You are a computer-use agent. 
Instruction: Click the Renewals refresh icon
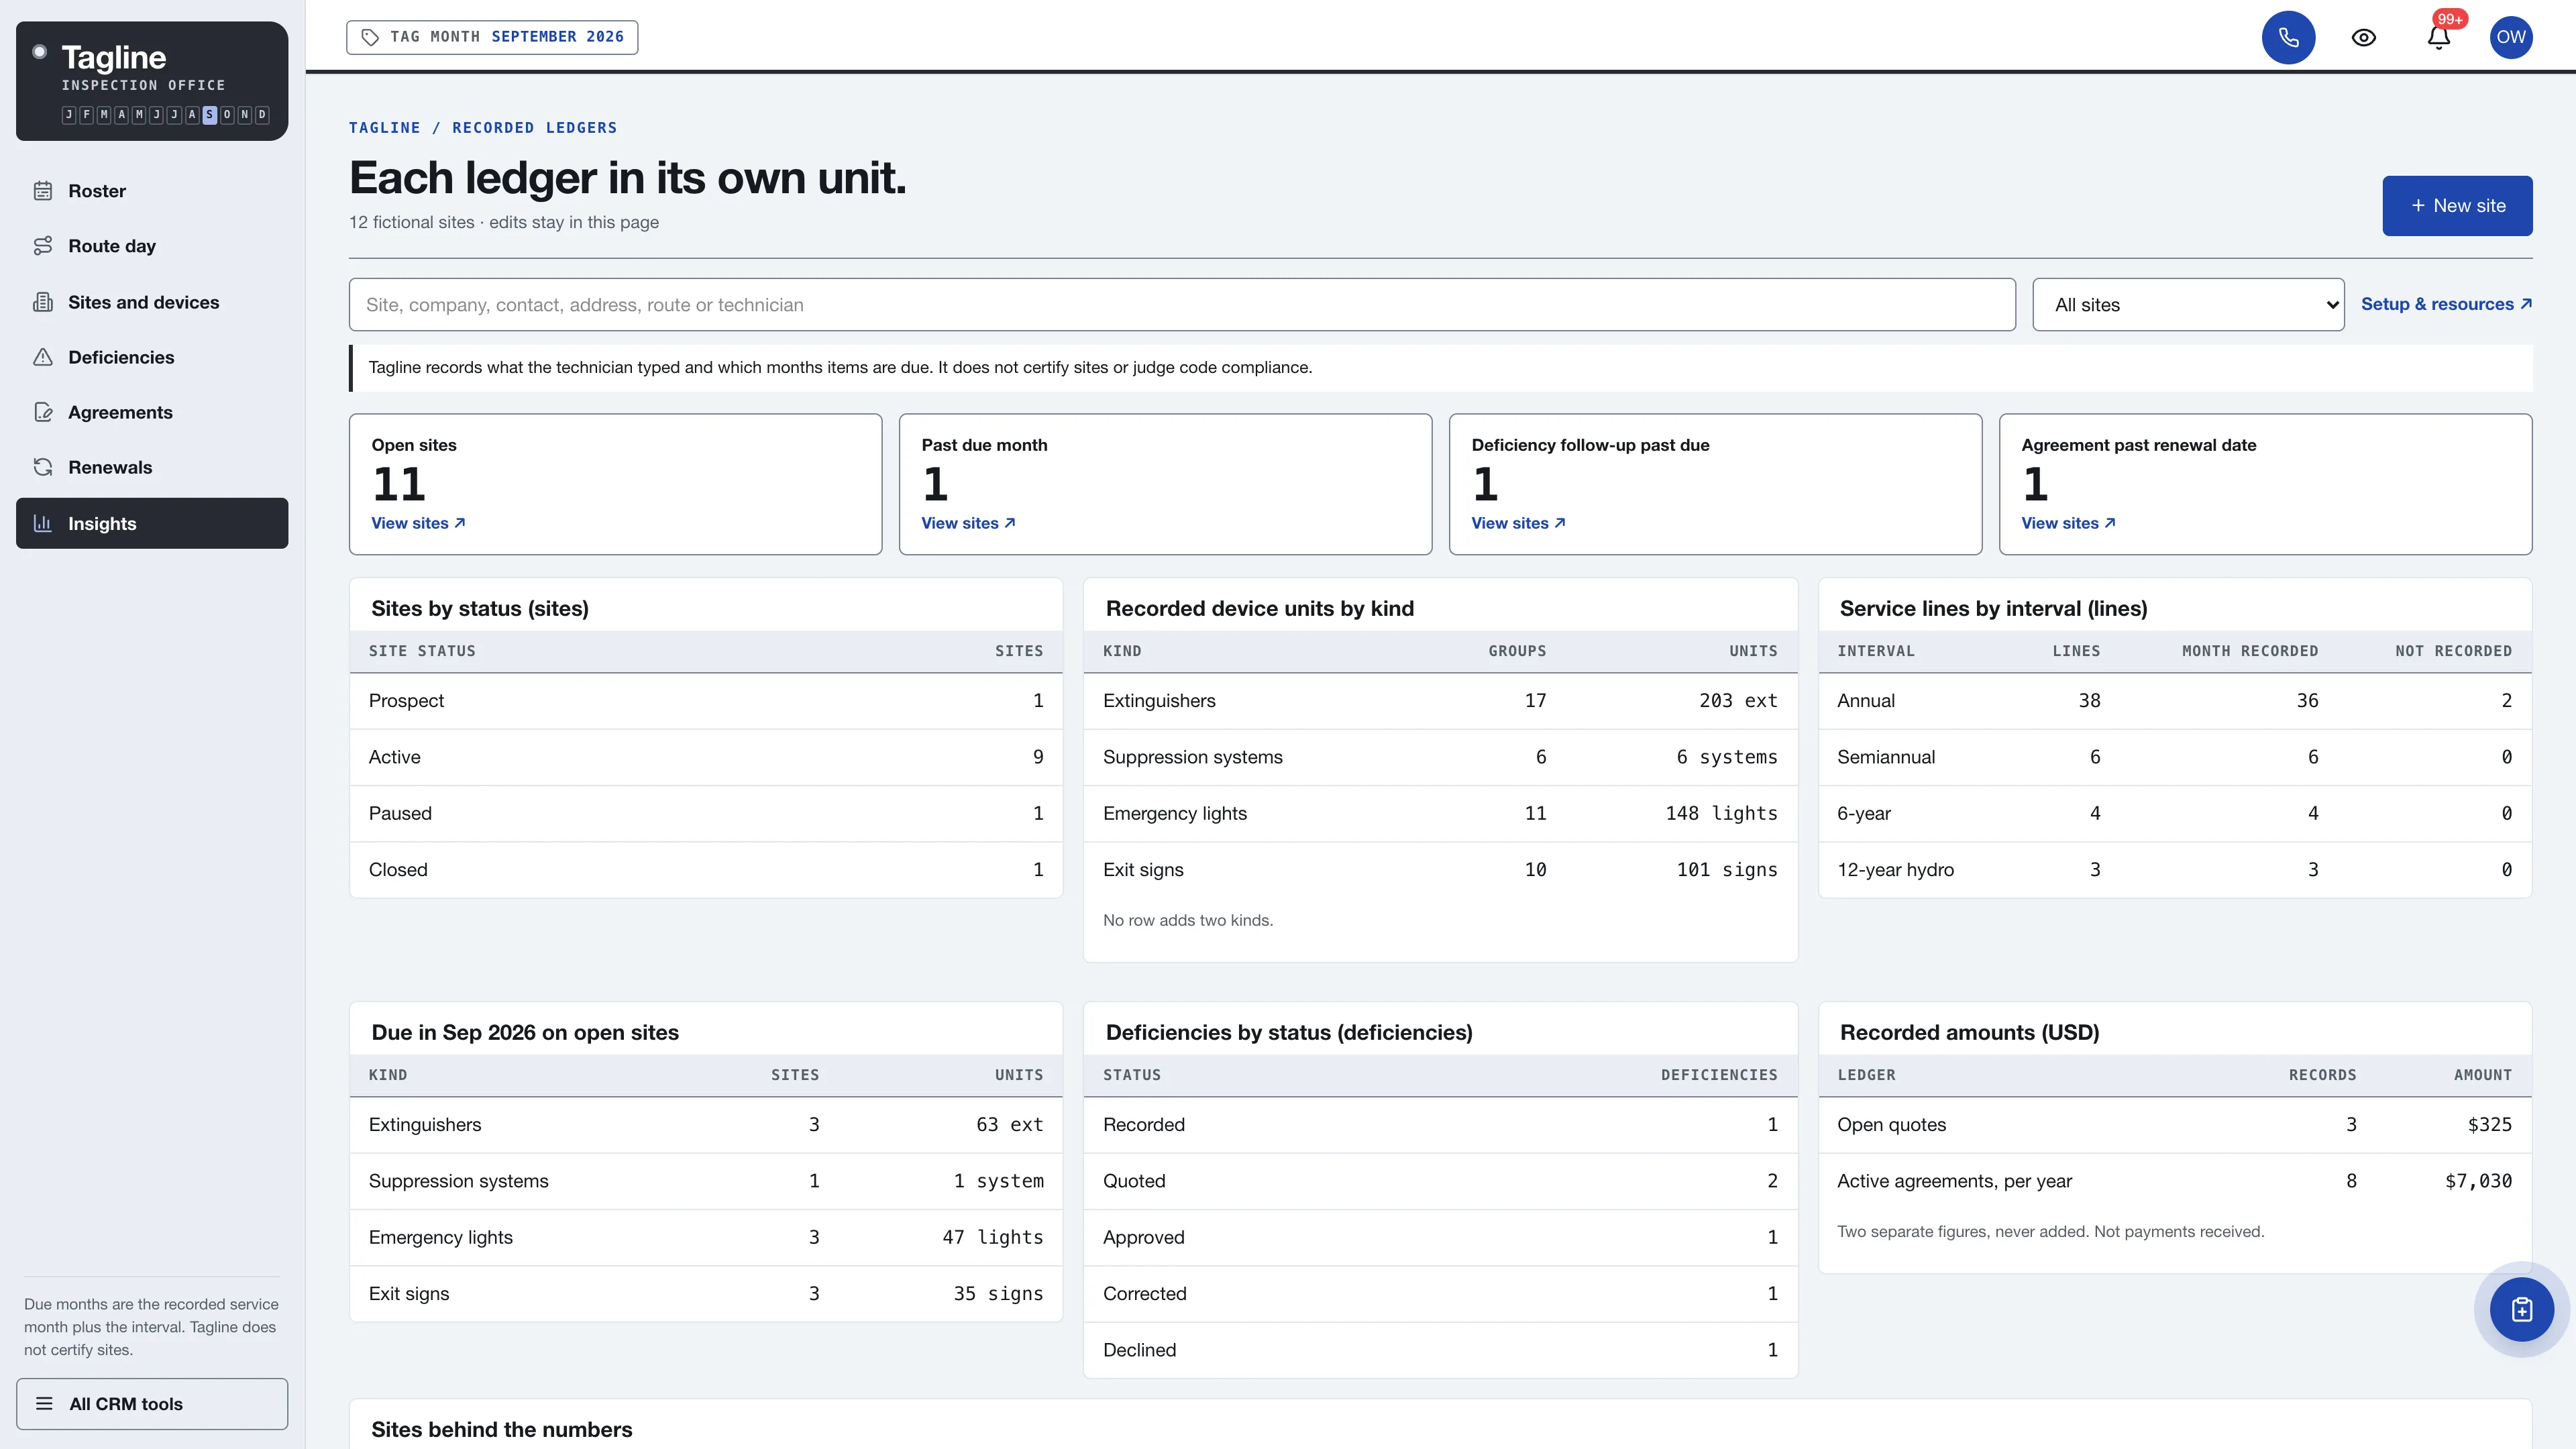pos(43,467)
